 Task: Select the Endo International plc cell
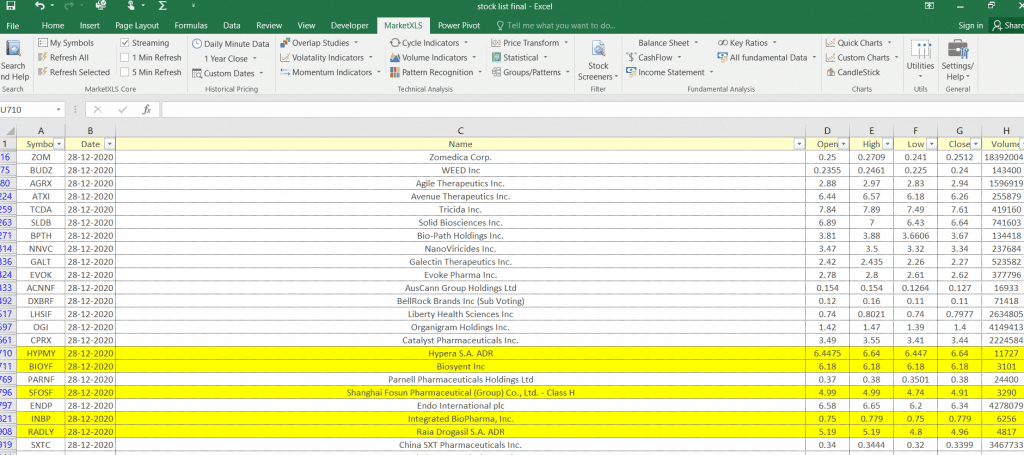click(x=460, y=405)
